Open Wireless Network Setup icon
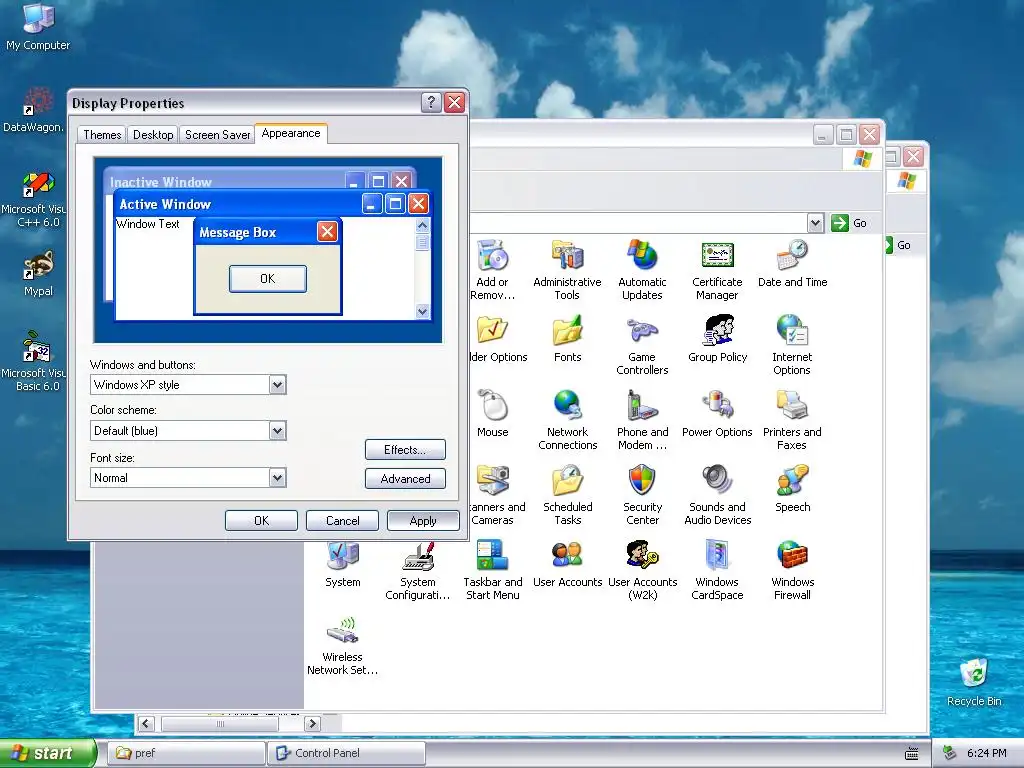The width and height of the screenshot is (1024, 768). 342,630
